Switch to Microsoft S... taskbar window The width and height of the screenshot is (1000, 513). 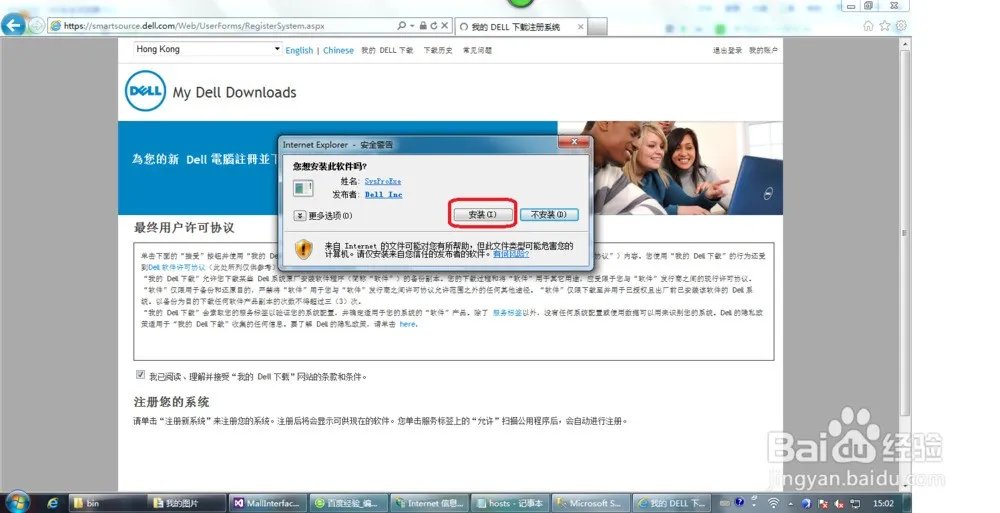[x=591, y=503]
